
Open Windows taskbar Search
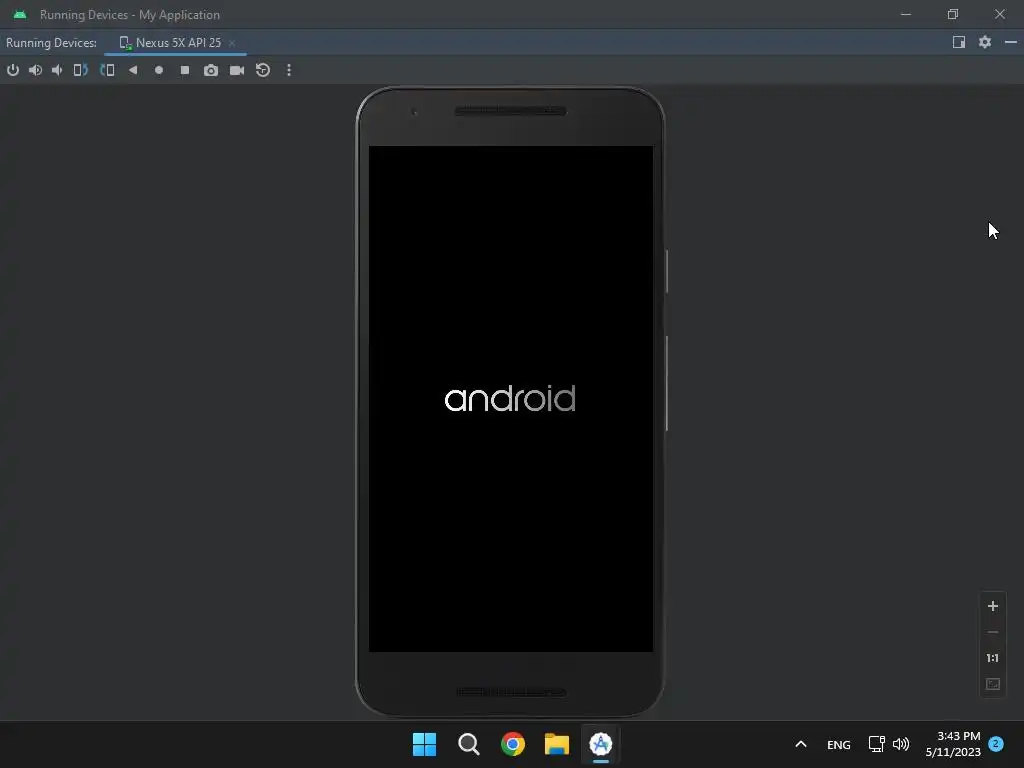tap(469, 744)
